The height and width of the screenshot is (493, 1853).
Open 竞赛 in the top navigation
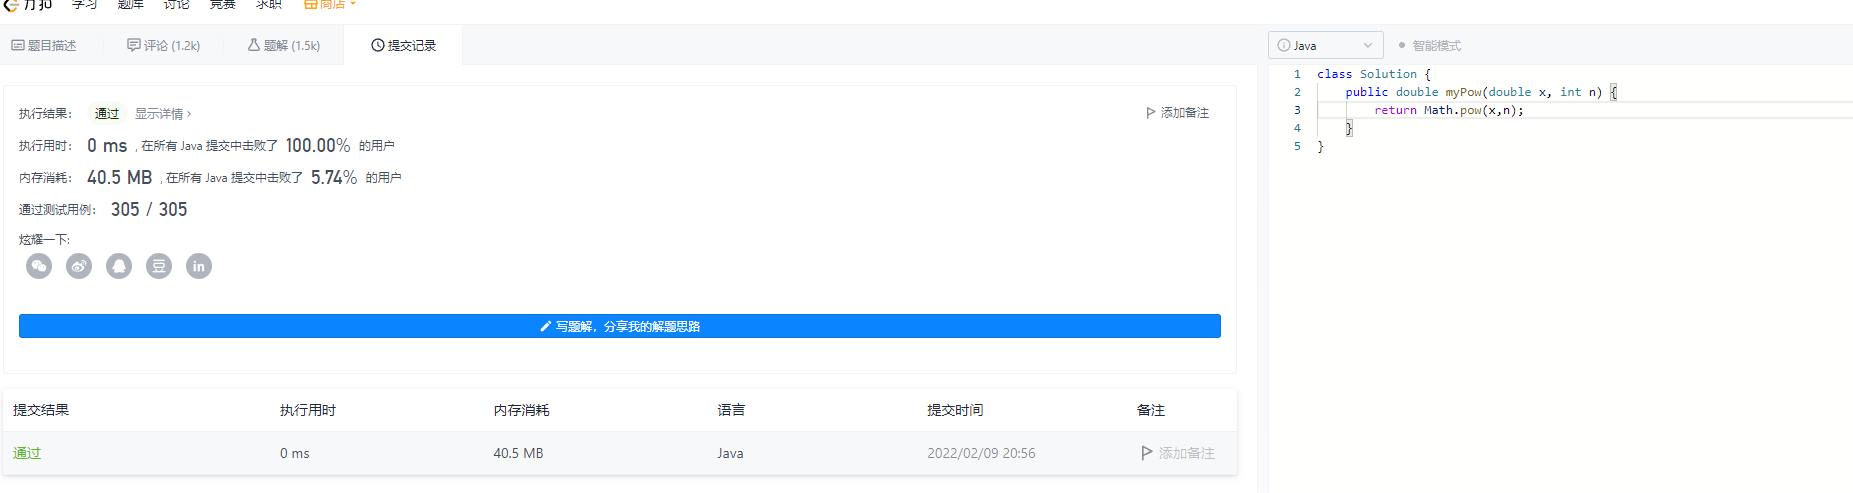[x=223, y=4]
